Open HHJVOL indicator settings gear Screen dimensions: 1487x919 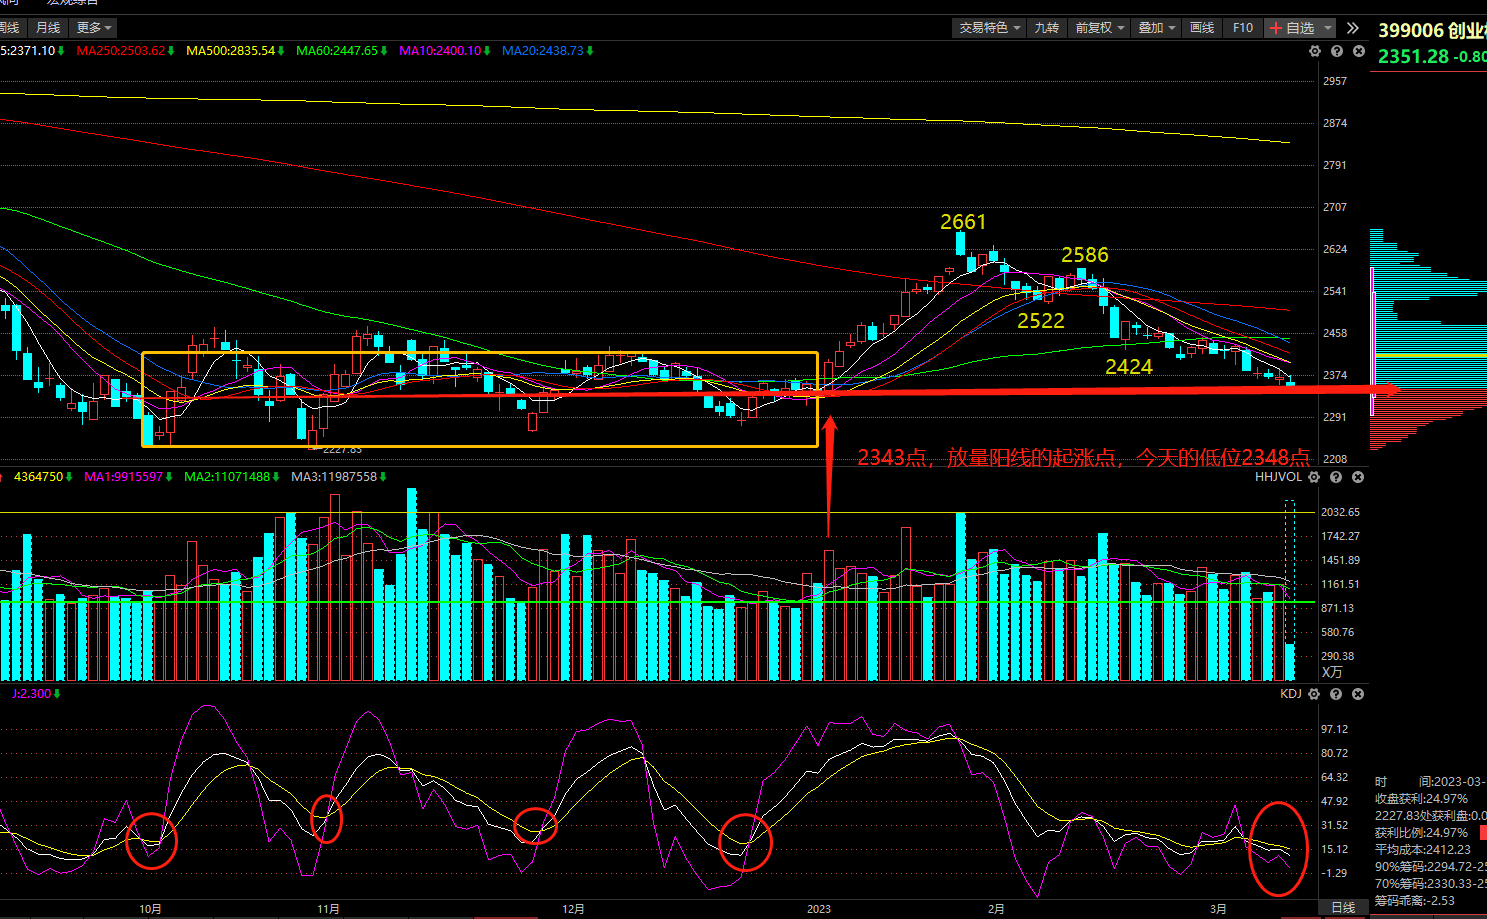1314,477
